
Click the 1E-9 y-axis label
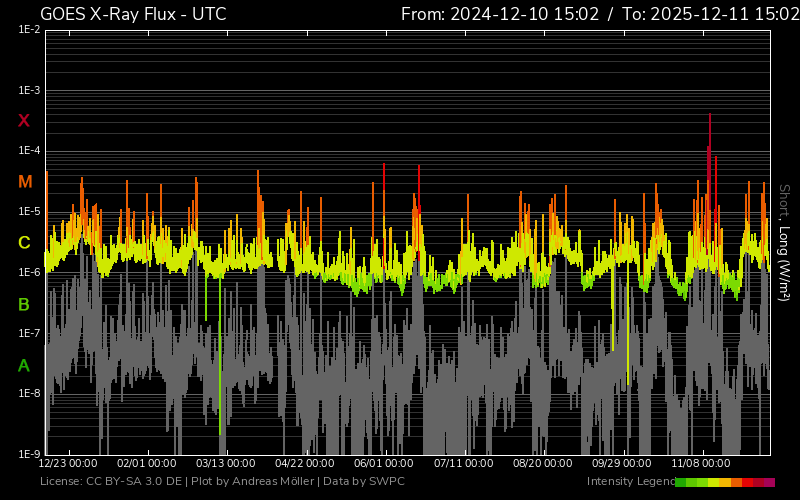[29, 454]
